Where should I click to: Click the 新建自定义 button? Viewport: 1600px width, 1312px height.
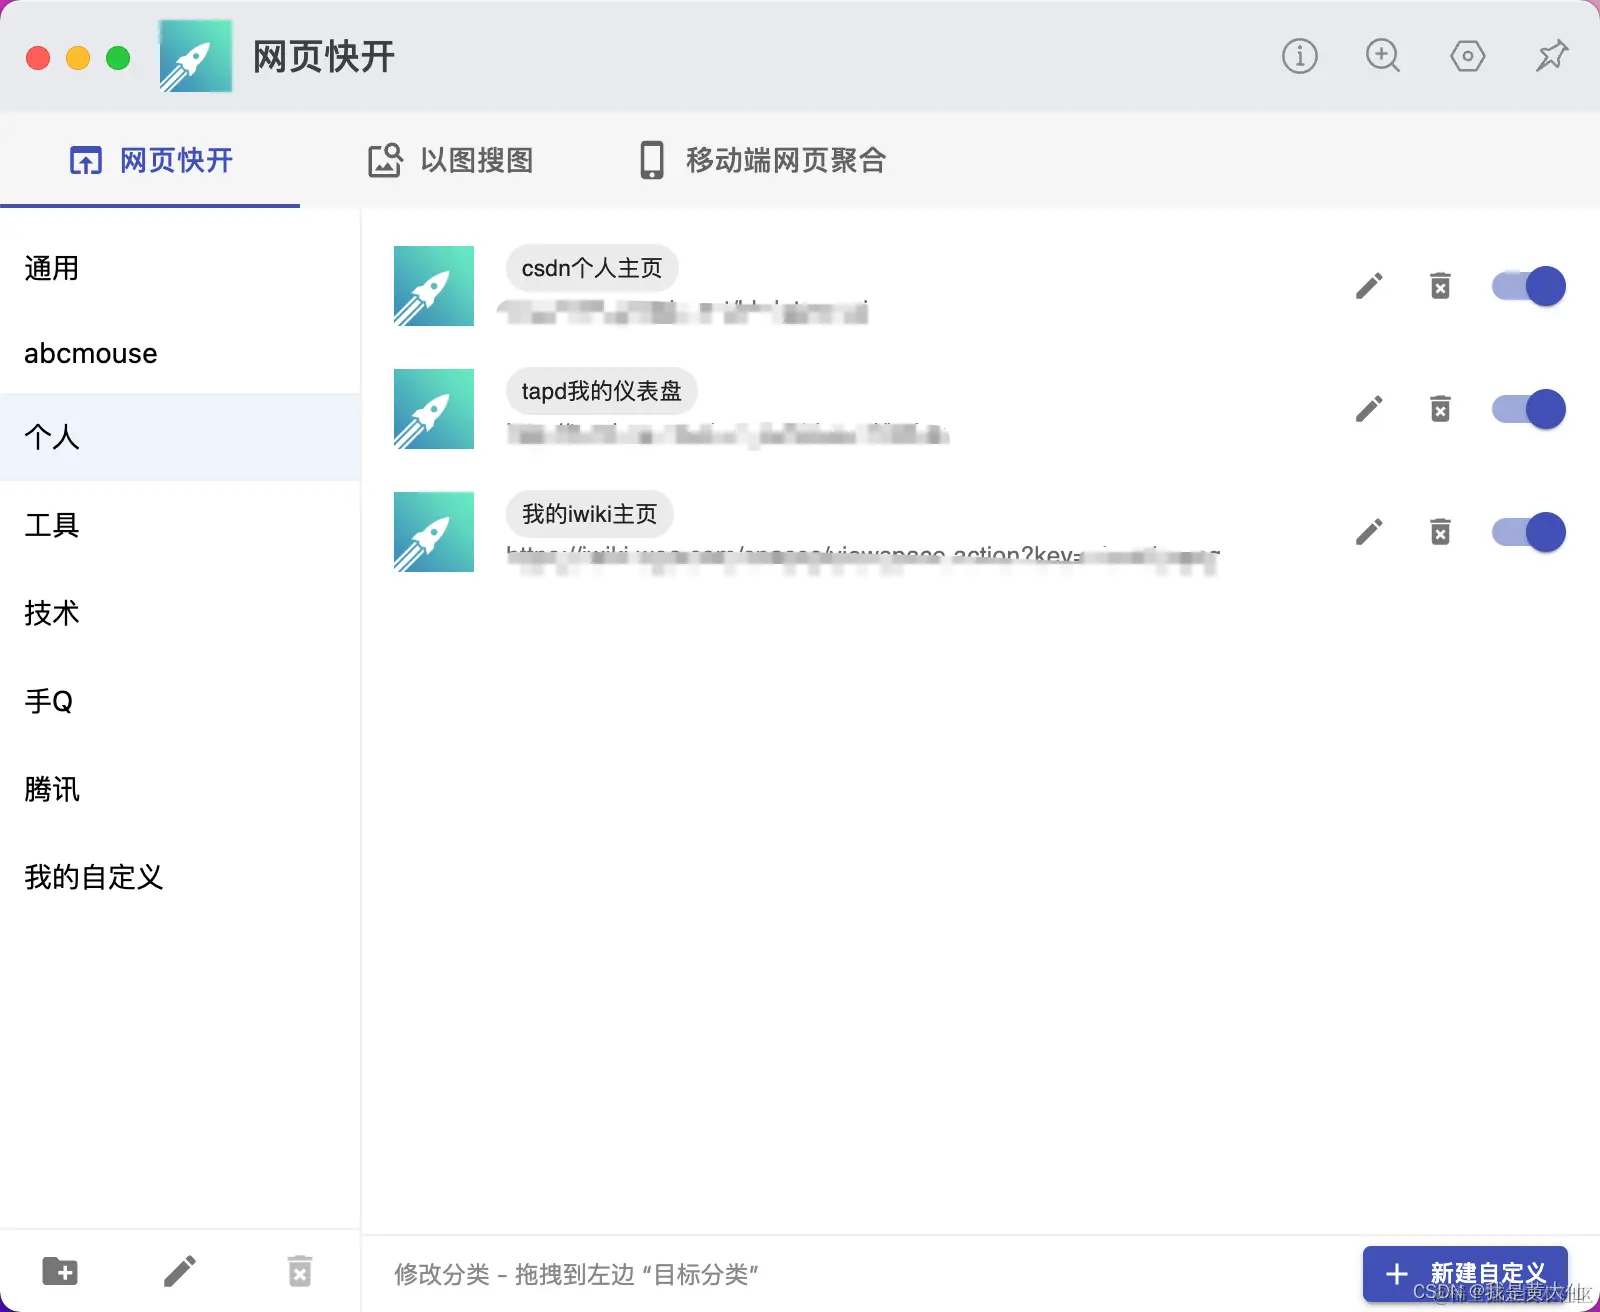[x=1464, y=1273]
